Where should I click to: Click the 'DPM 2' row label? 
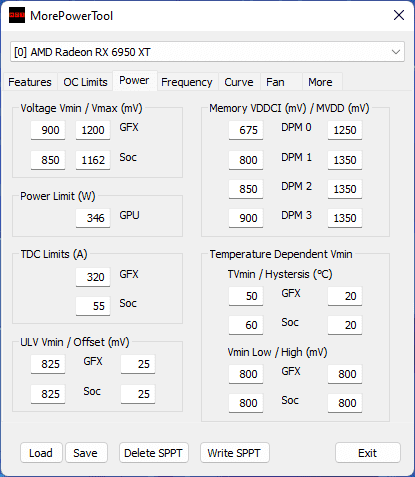296,186
